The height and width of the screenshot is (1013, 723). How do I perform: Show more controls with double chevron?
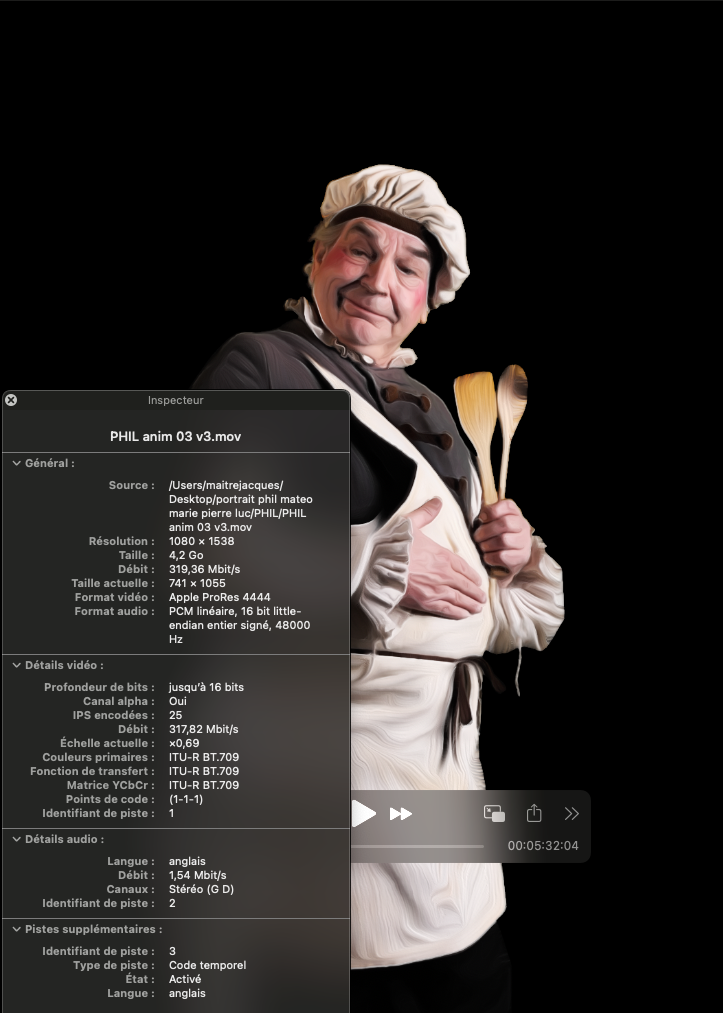(572, 814)
